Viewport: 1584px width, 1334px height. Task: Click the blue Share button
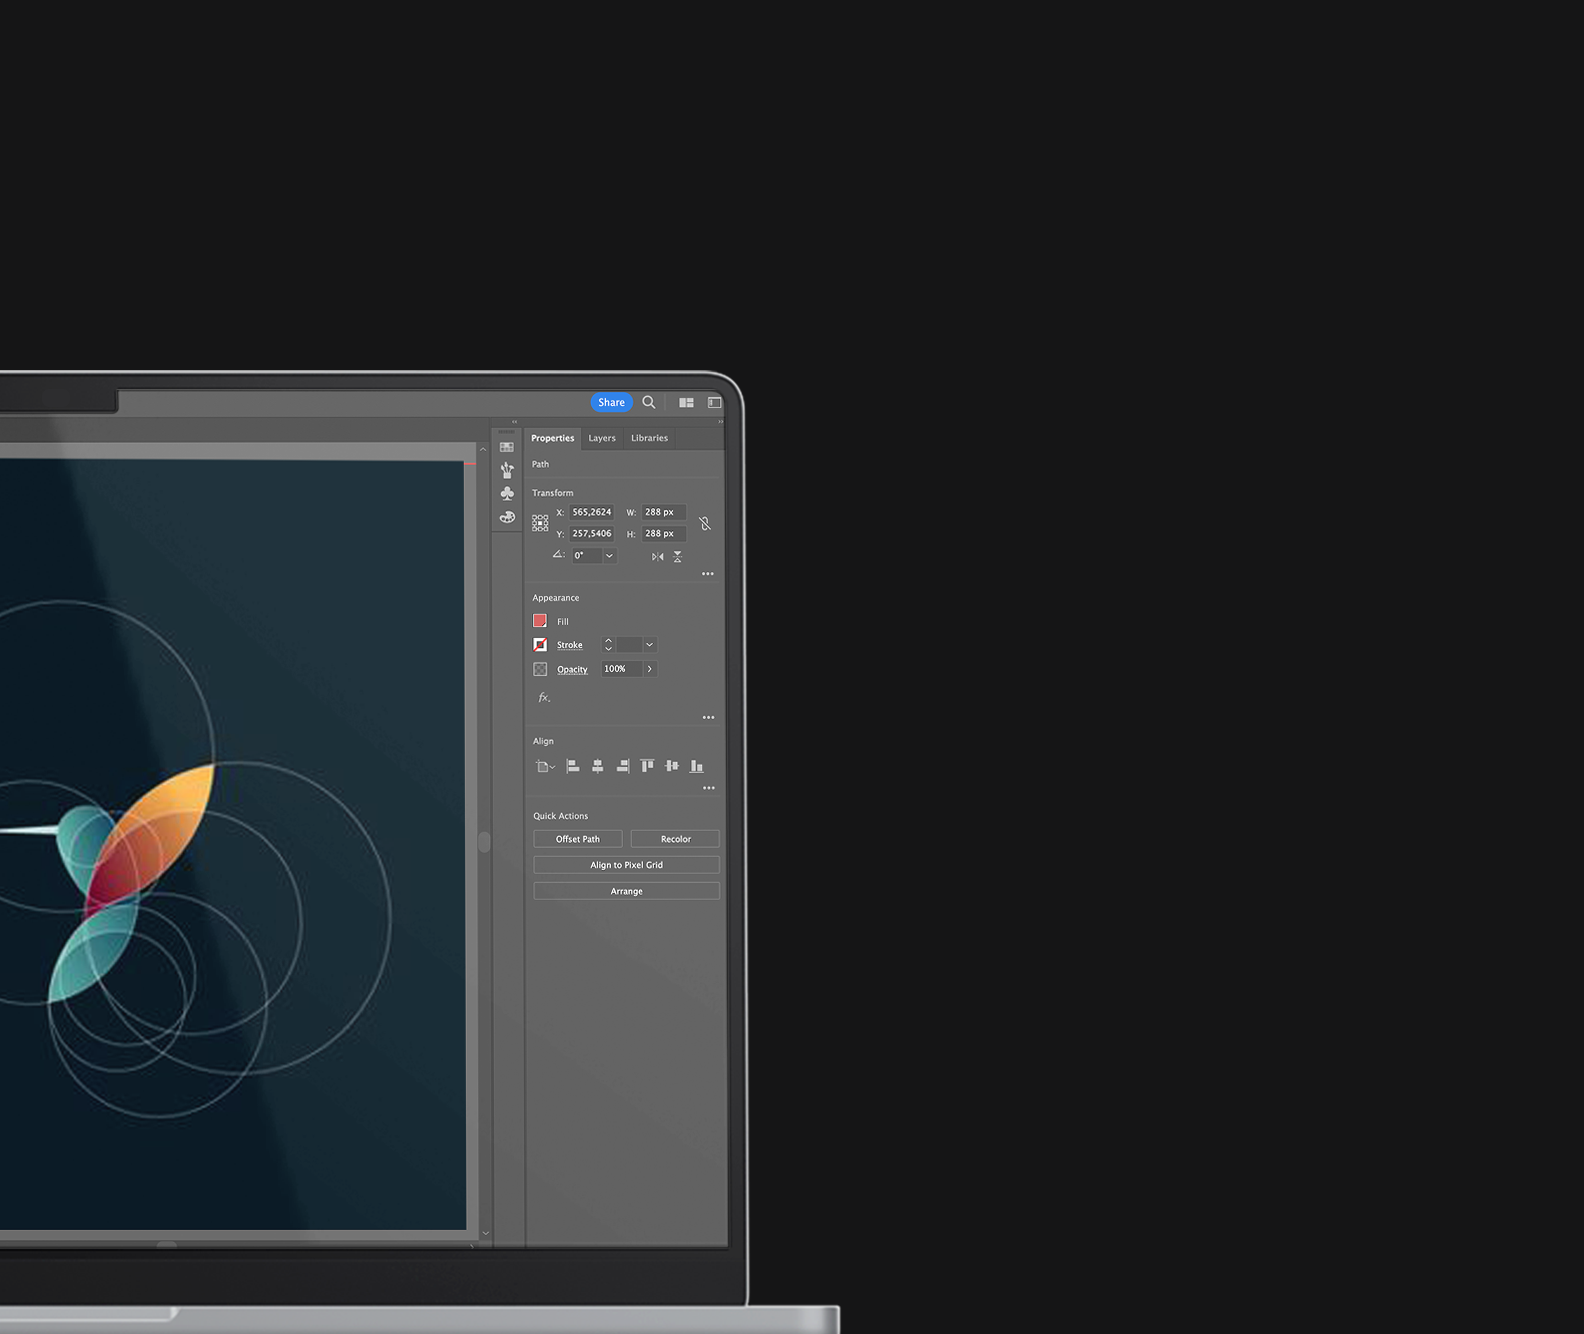(611, 402)
